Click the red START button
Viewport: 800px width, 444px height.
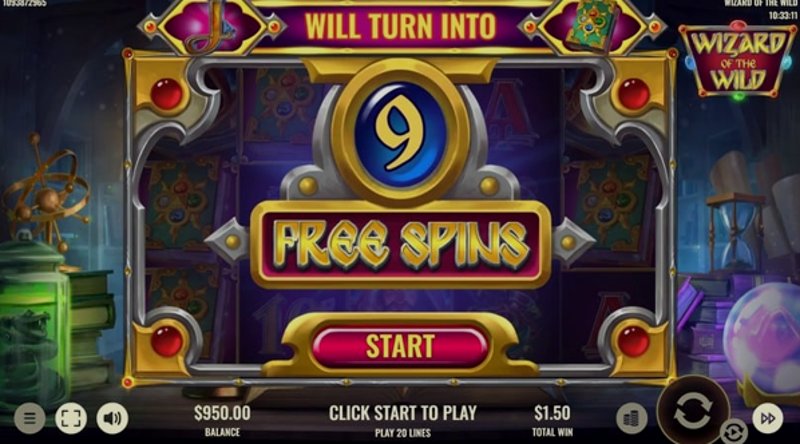pyautogui.click(x=400, y=347)
